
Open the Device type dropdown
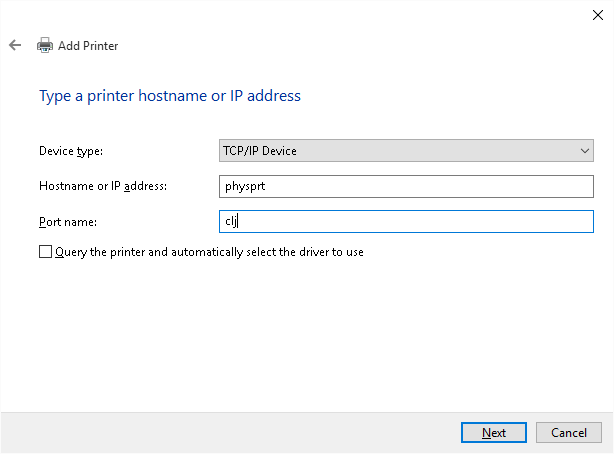(405, 151)
